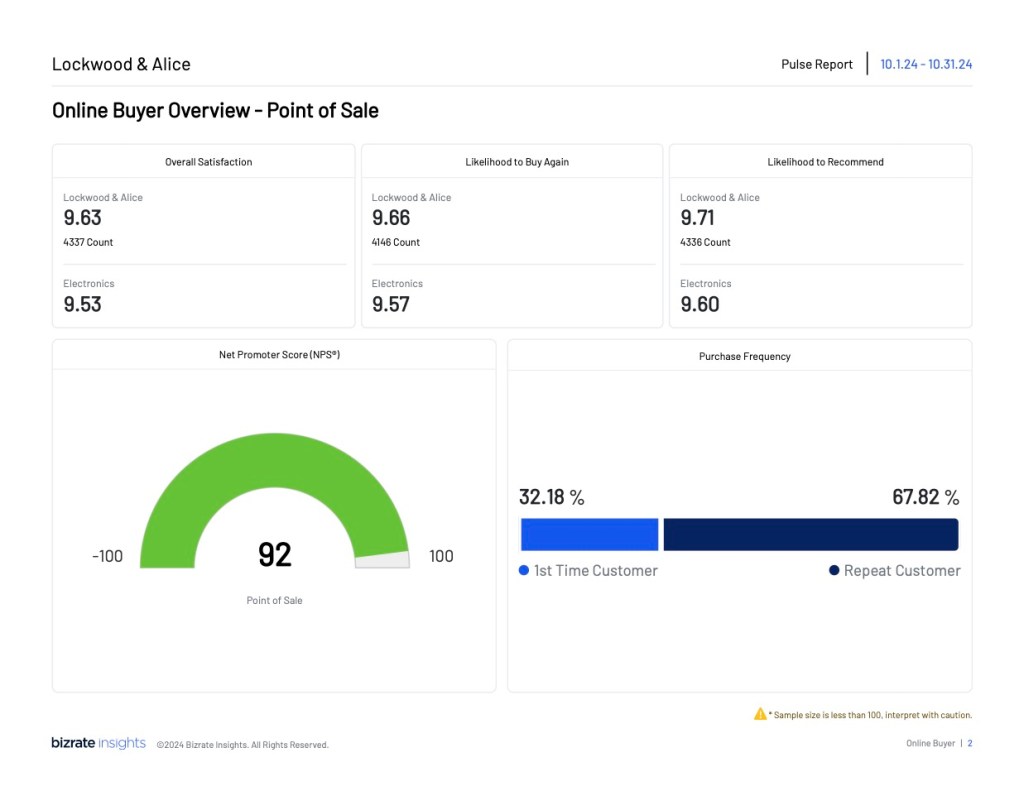This screenshot has width=1024, height=791.
Task: Click the 32.18 % value
Action: pos(552,497)
